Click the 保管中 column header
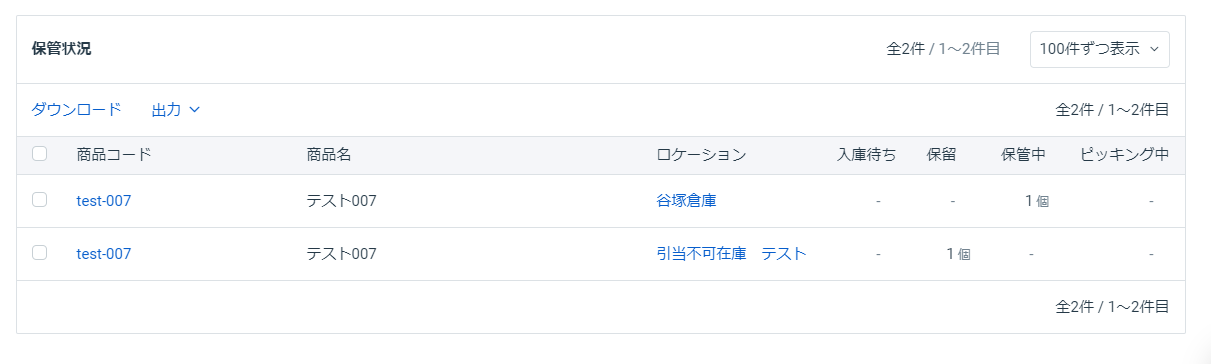Viewport: 1211px width, 364px height. point(1024,155)
